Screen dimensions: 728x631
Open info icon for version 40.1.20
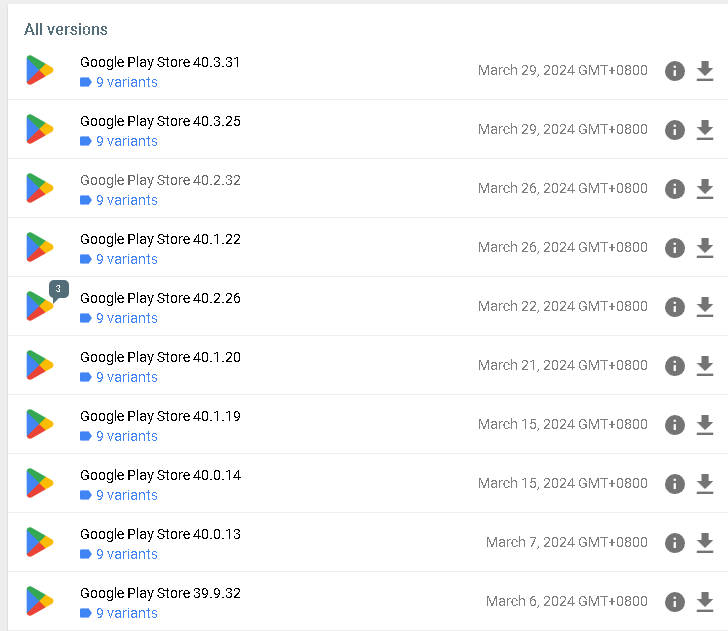[x=675, y=366]
